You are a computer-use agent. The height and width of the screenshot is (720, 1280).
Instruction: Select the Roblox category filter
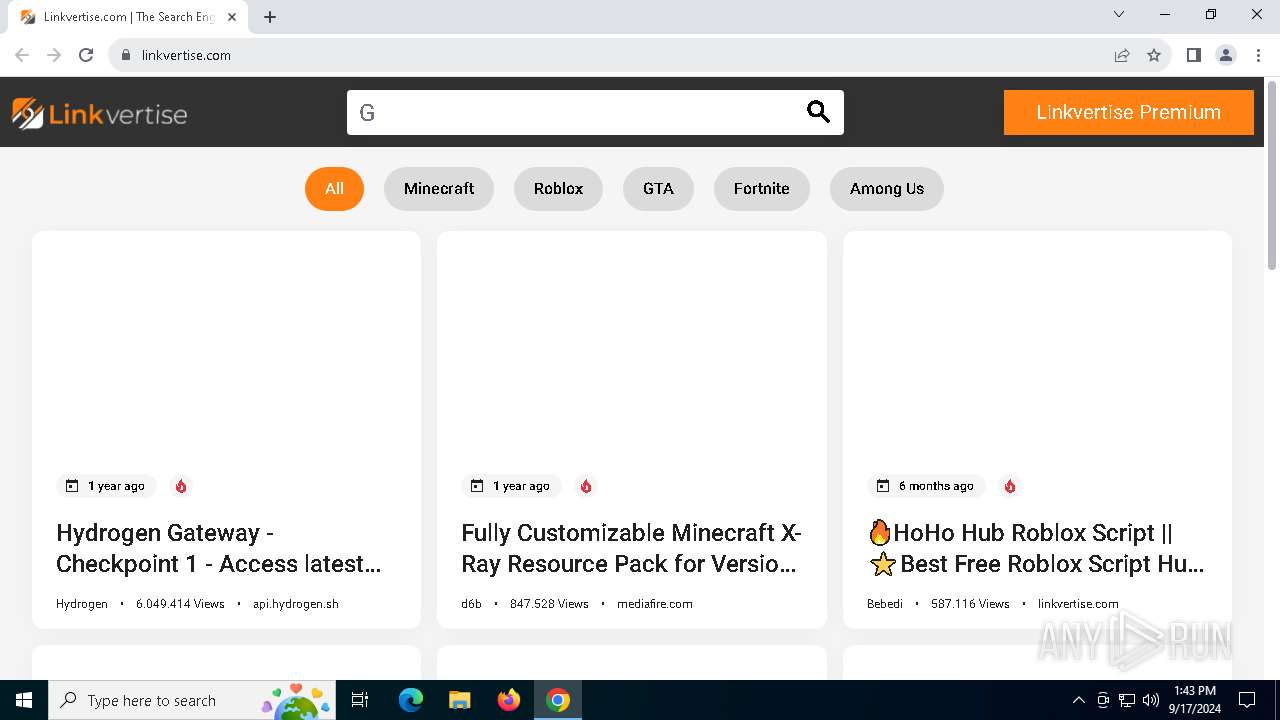[x=558, y=188]
